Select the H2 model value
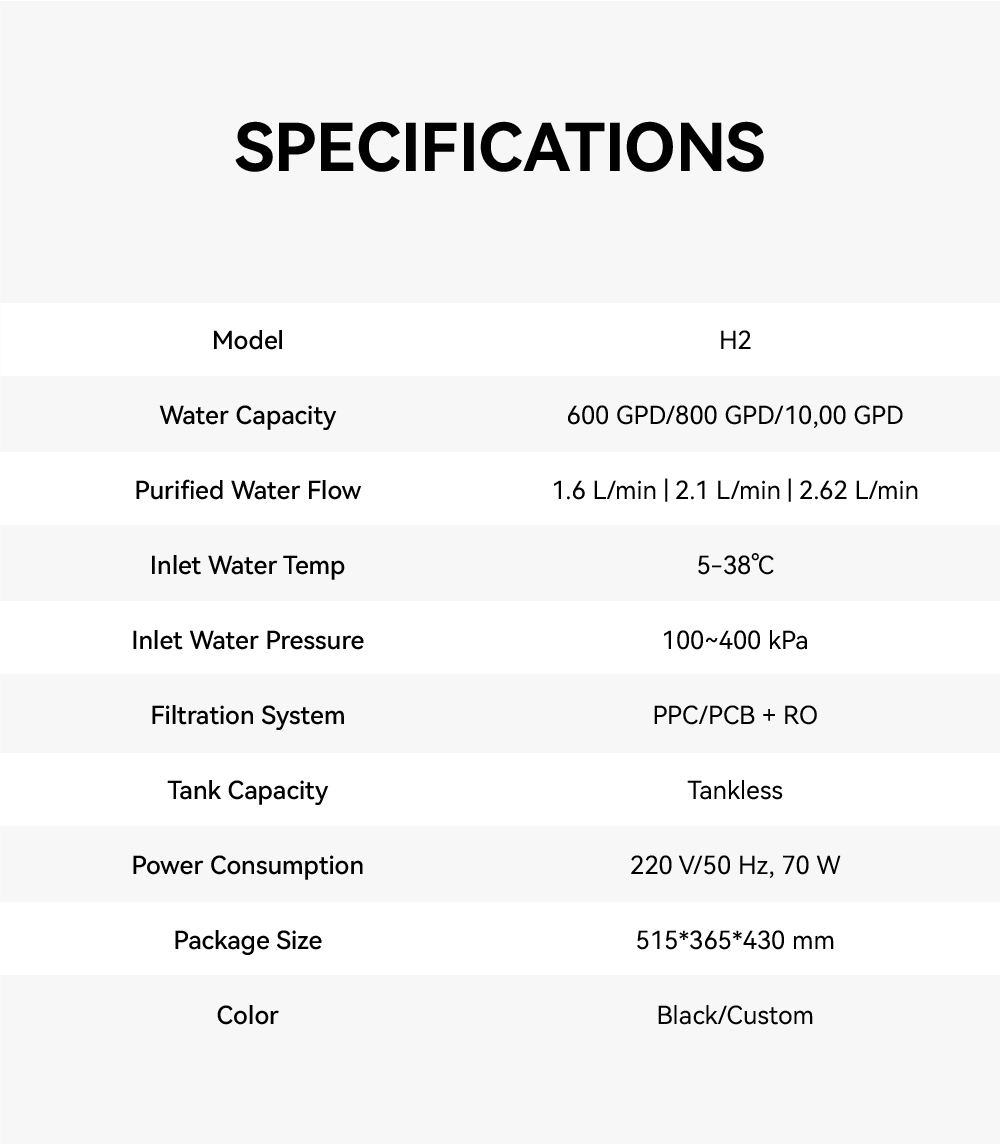The width and height of the screenshot is (1000, 1144). [735, 340]
